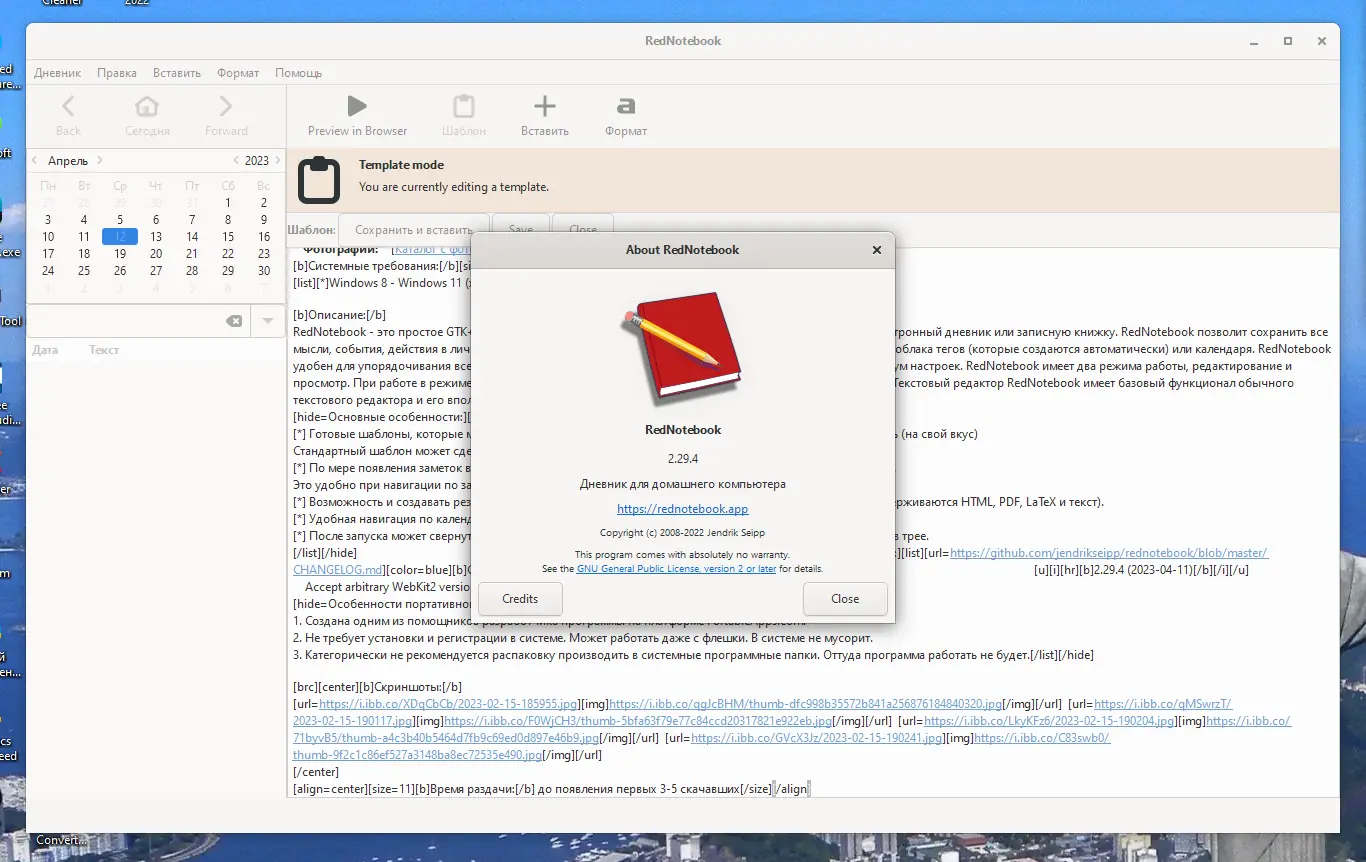
Task: Open the github.com jendrikseipp rednotebook link
Action: pos(1109,553)
